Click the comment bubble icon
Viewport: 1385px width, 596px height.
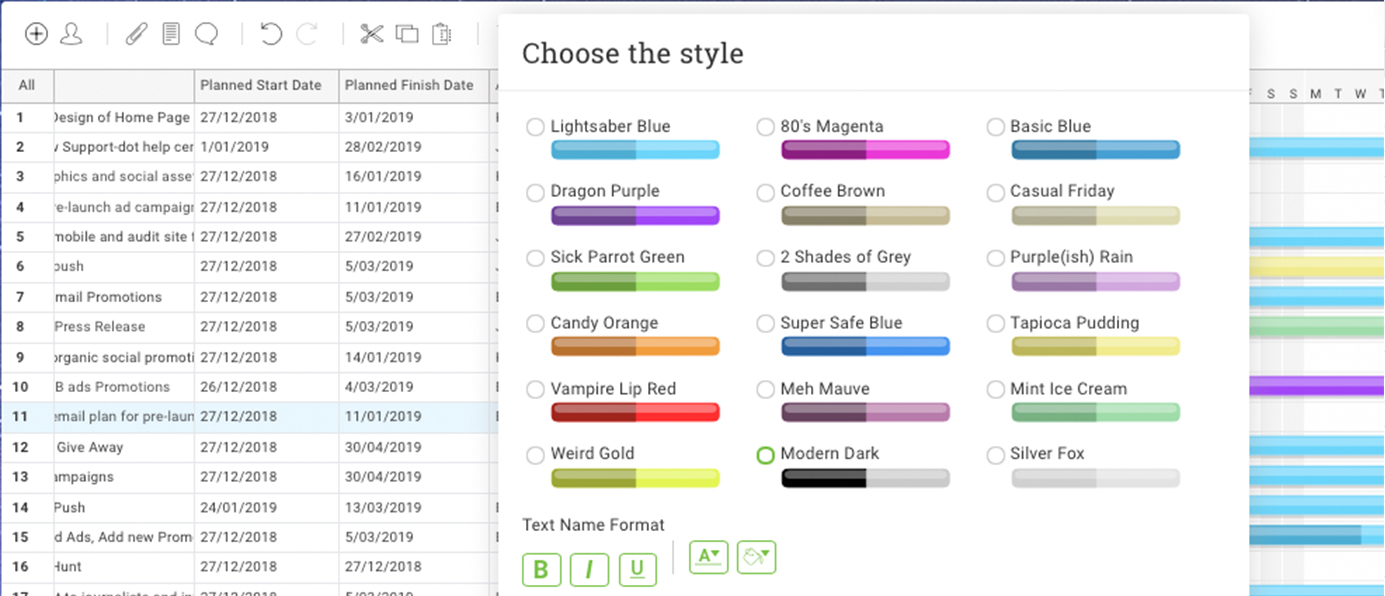(x=206, y=34)
